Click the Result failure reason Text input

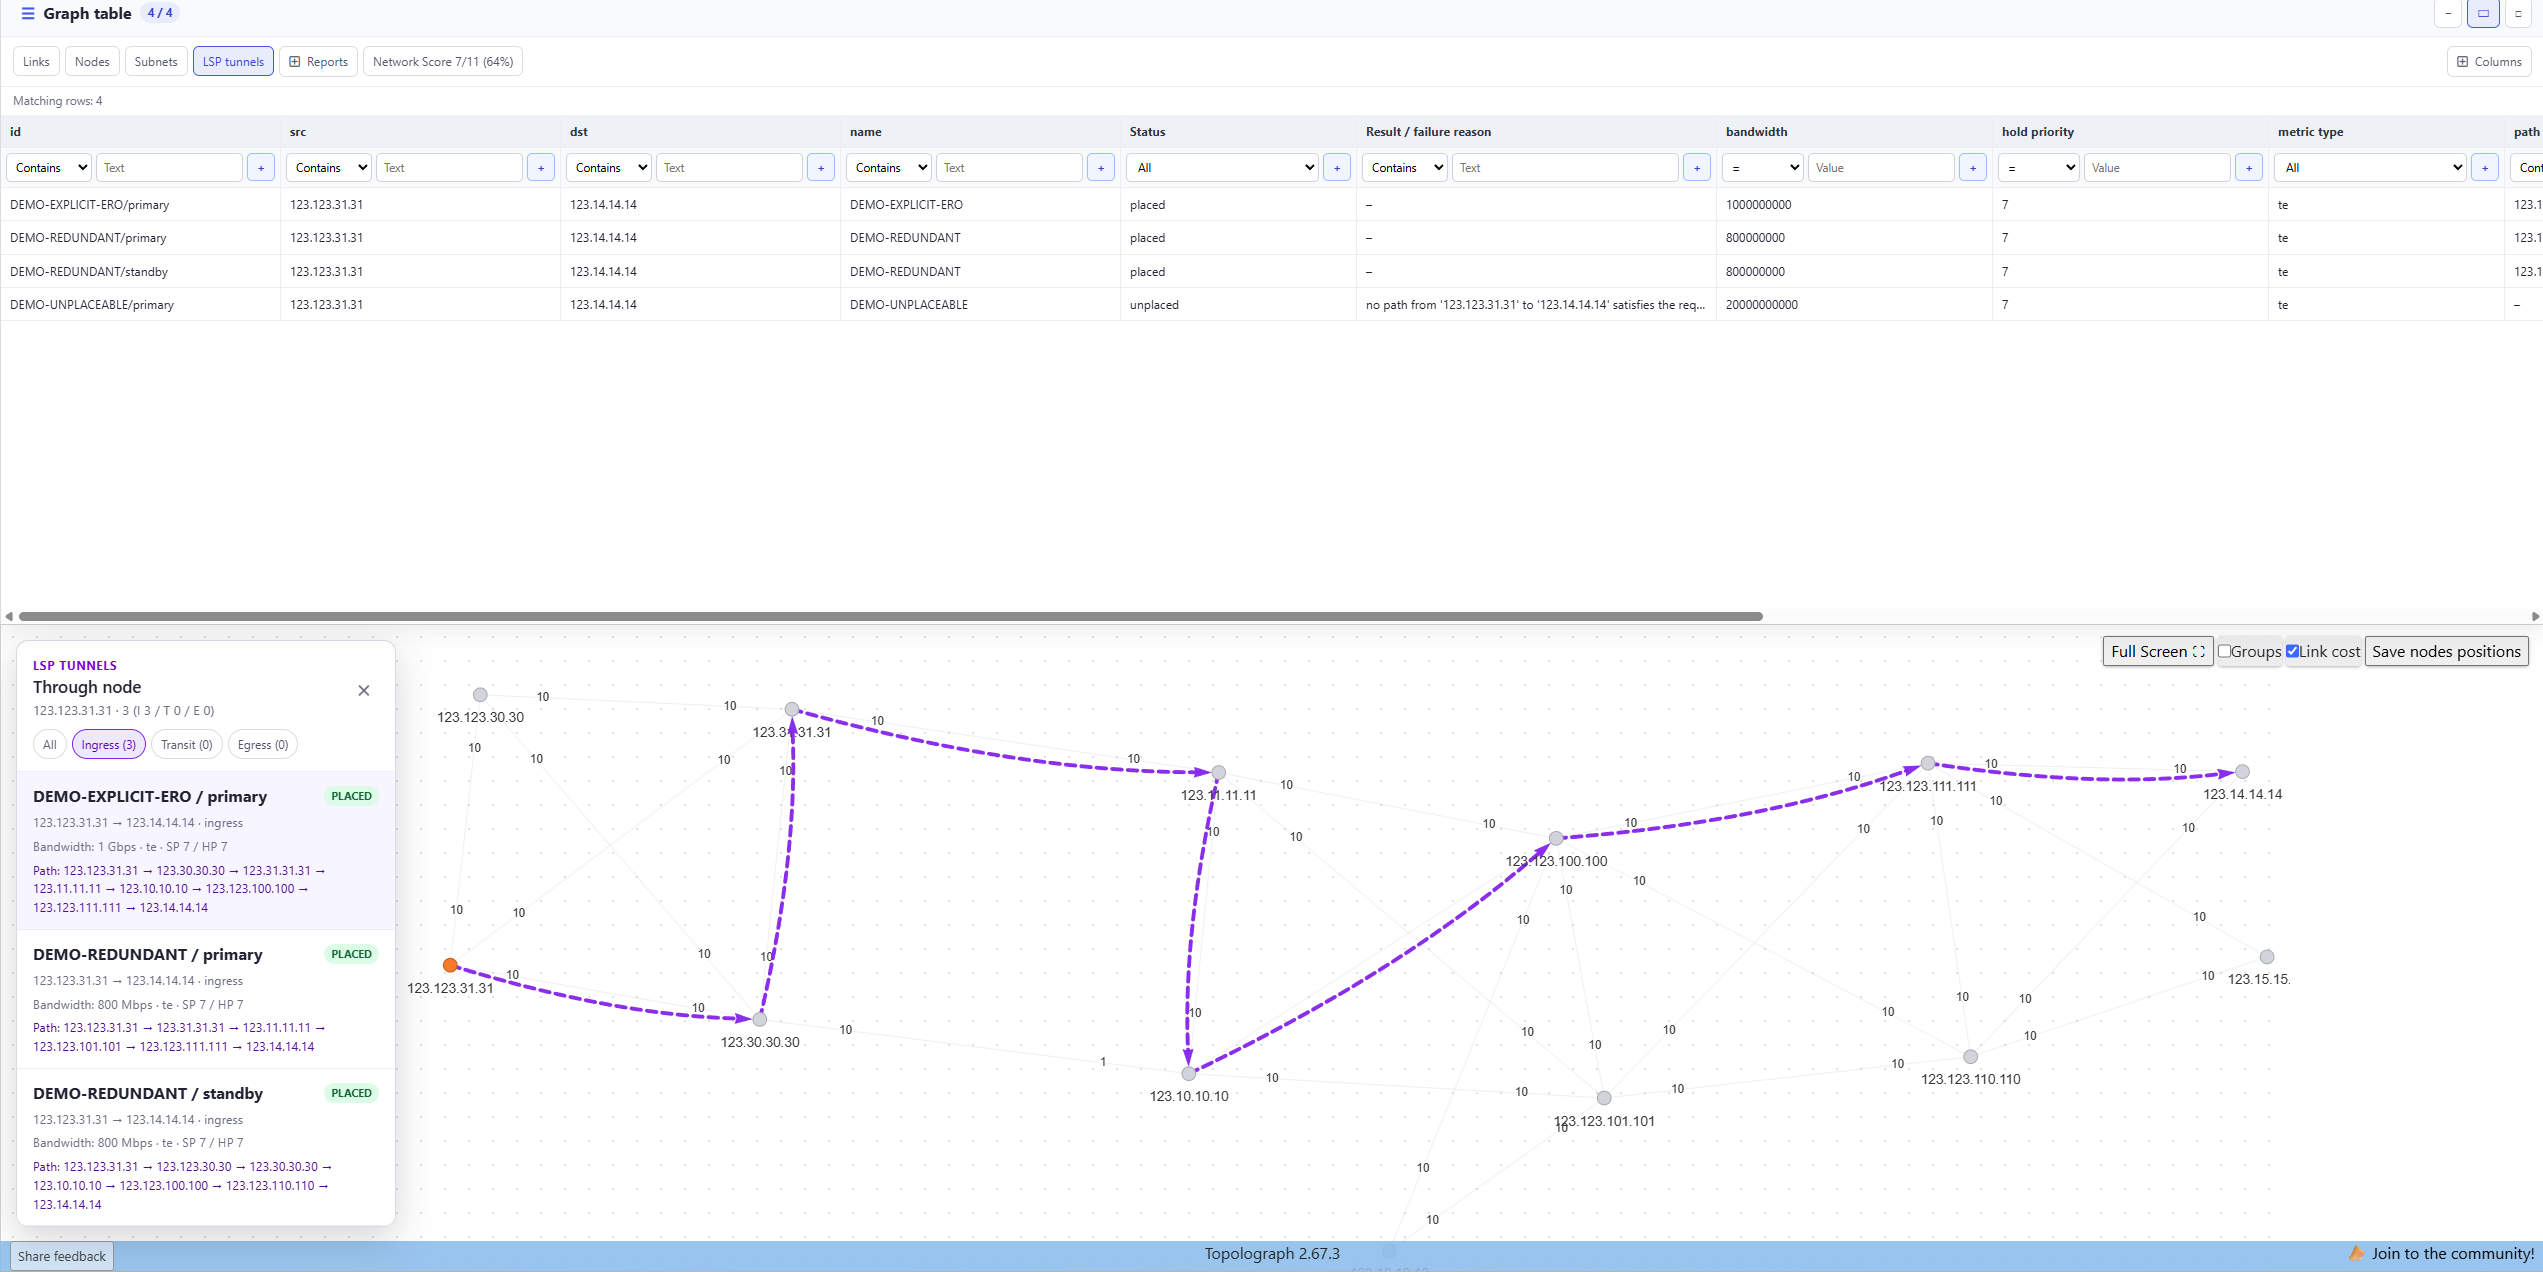(1565, 168)
